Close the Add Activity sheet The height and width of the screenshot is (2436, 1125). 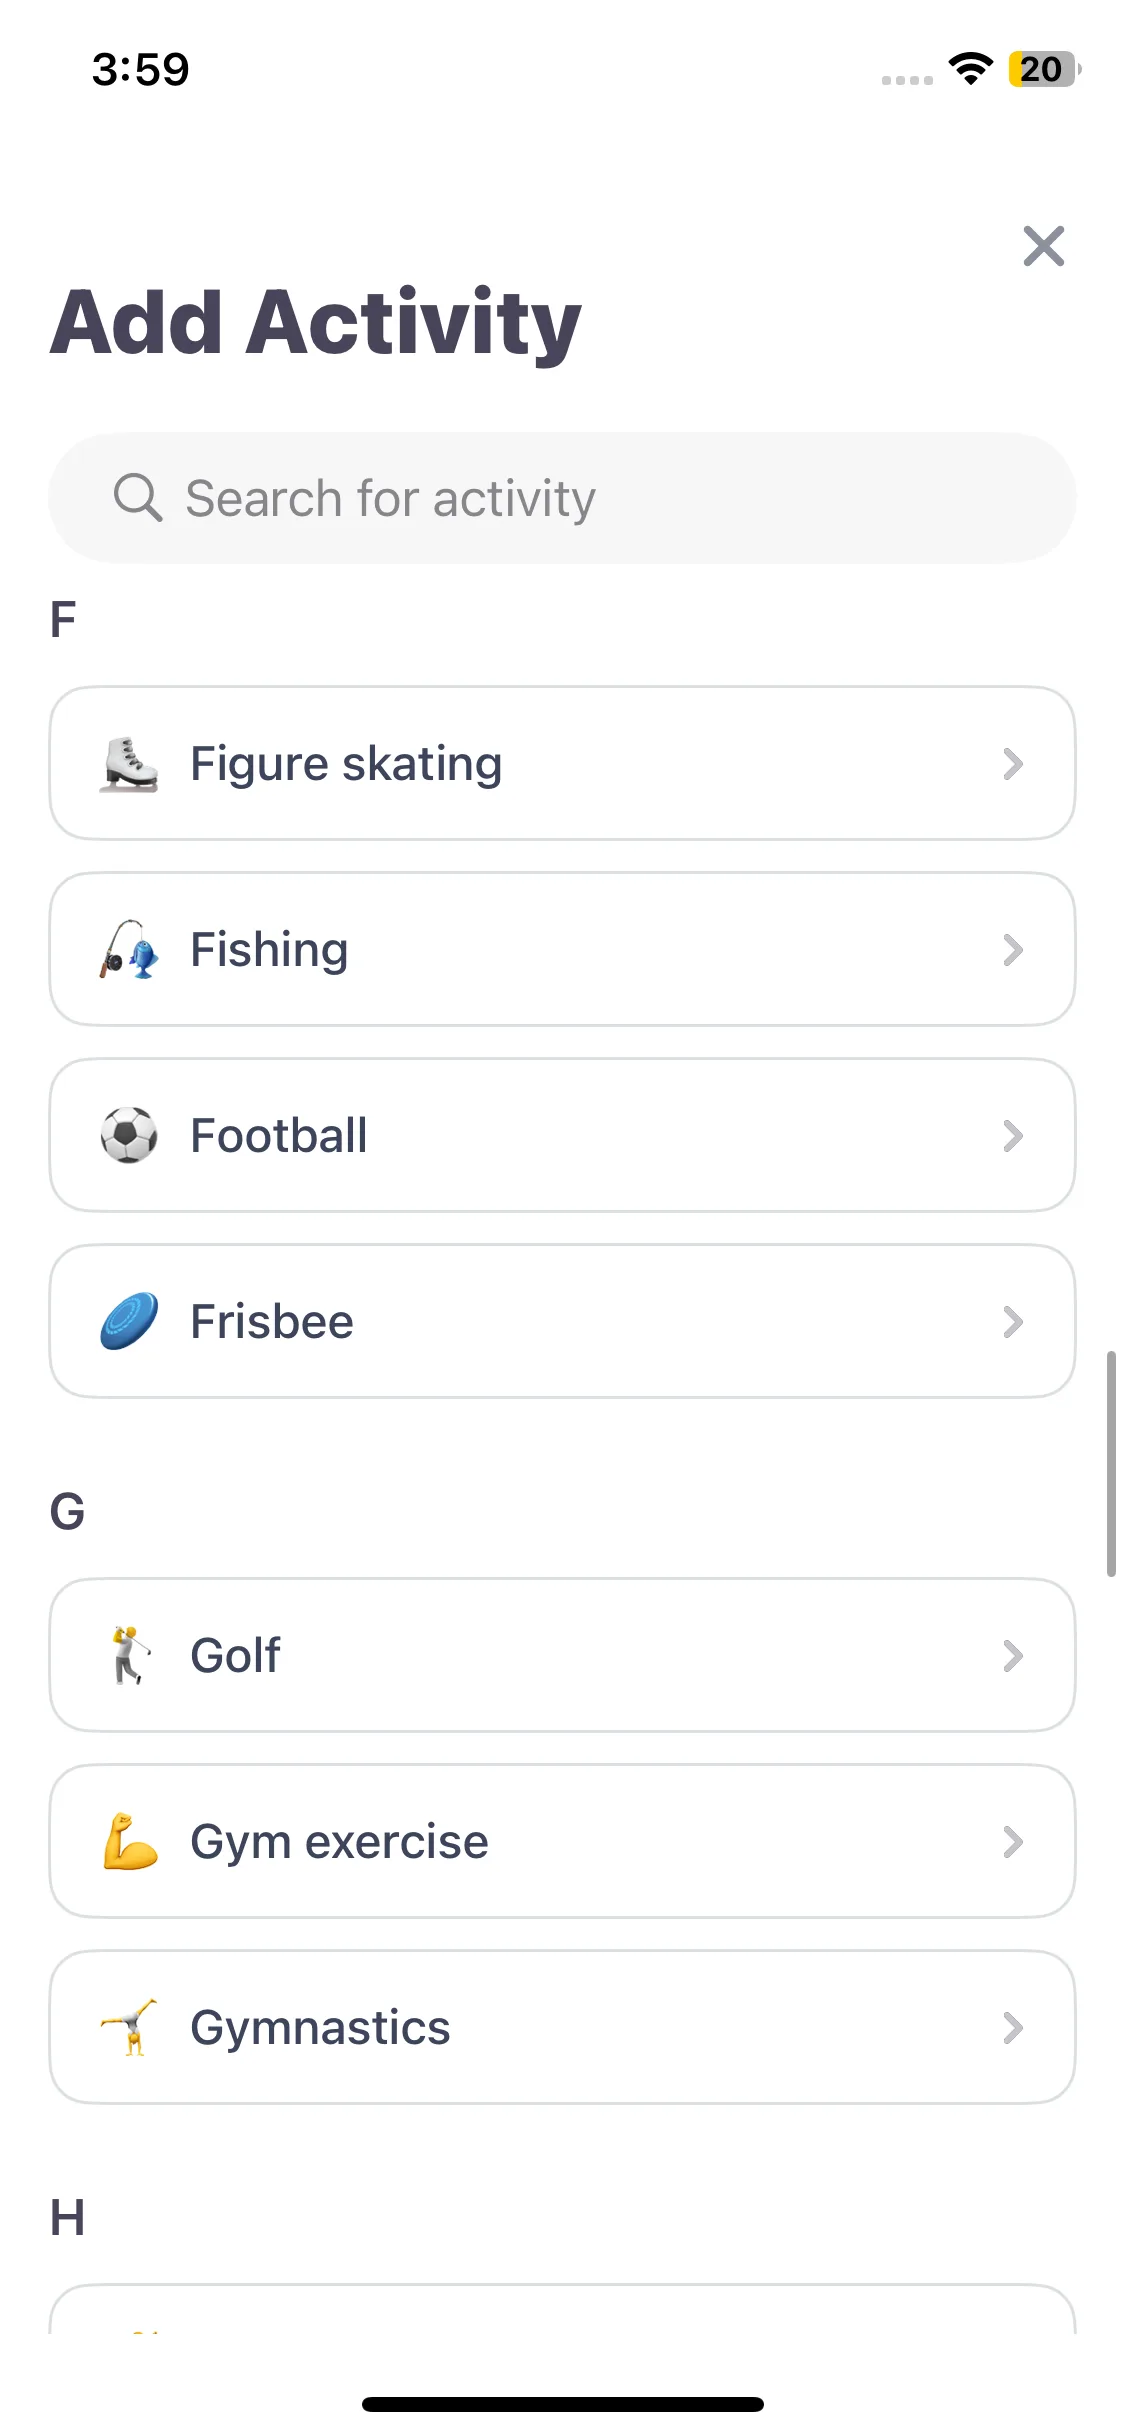click(x=1044, y=246)
